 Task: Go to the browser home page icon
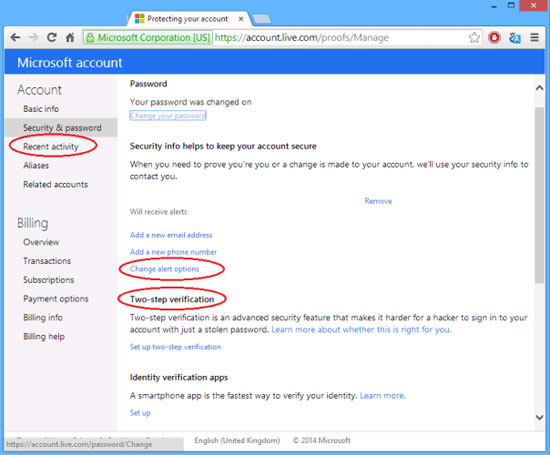tap(70, 37)
